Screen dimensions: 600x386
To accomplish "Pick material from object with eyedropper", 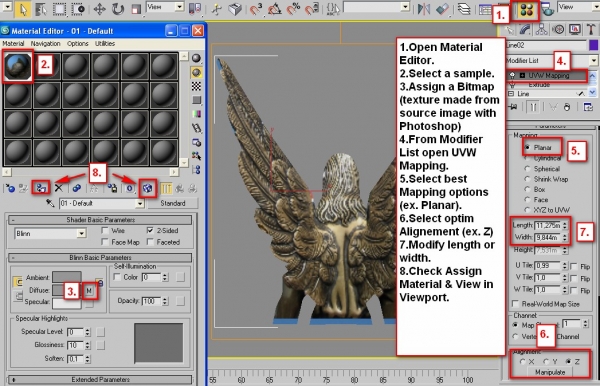I will (50, 203).
